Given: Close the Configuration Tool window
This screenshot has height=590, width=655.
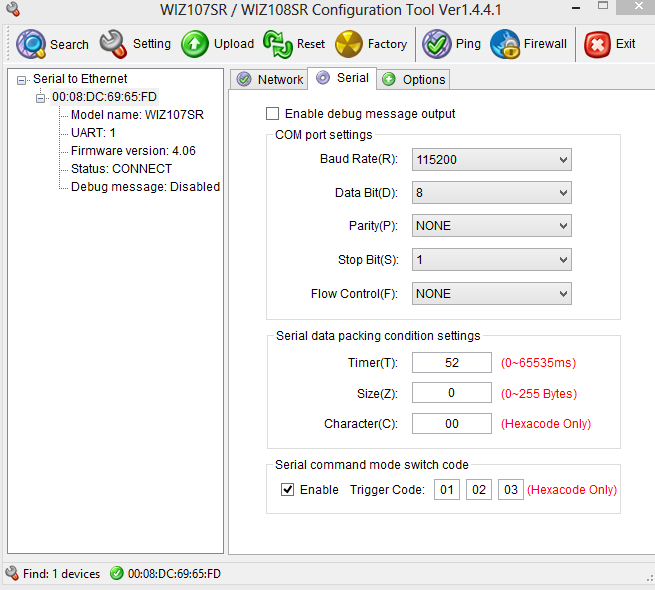Looking at the screenshot, I should tap(636, 7).
